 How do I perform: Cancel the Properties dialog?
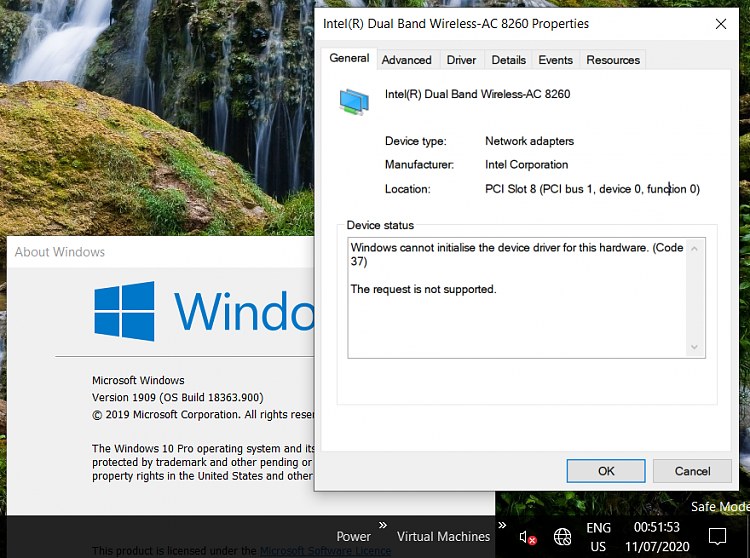coord(692,471)
